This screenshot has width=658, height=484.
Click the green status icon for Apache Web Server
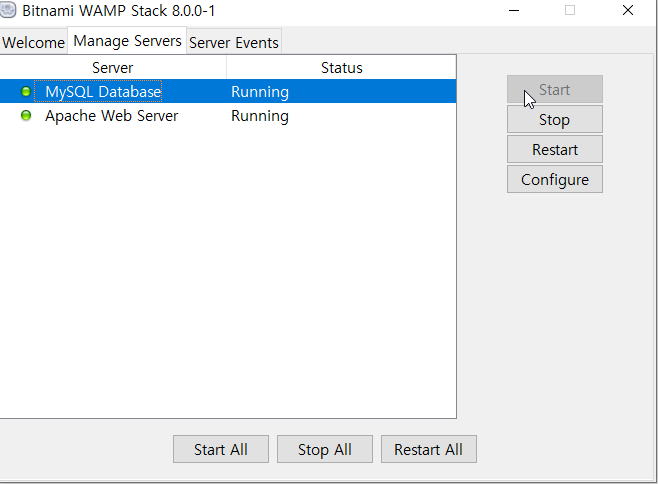click(26, 115)
